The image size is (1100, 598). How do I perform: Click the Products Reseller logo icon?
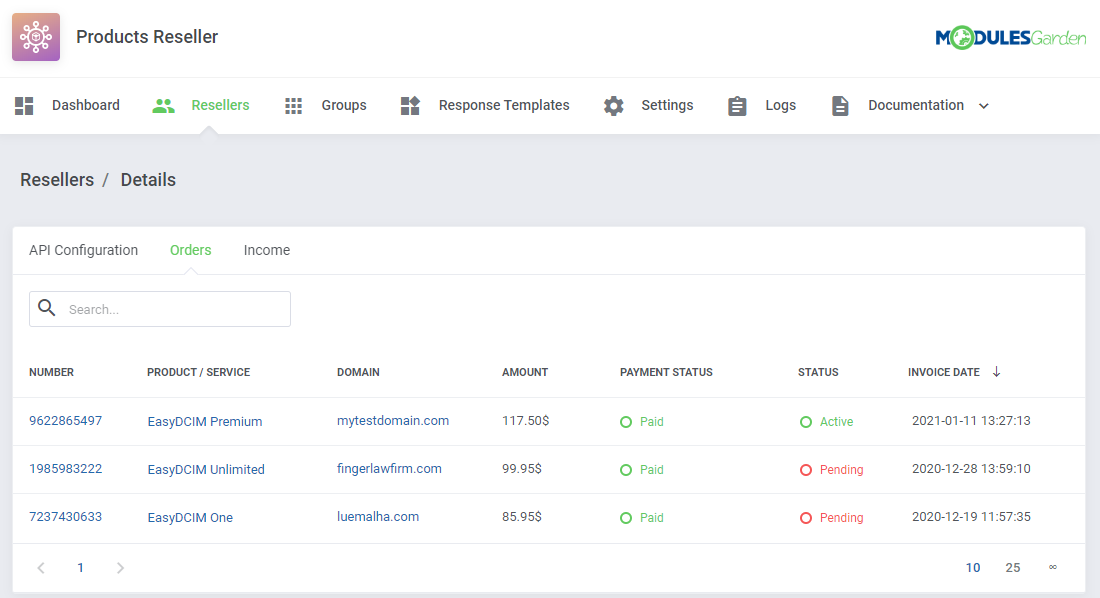tap(36, 37)
